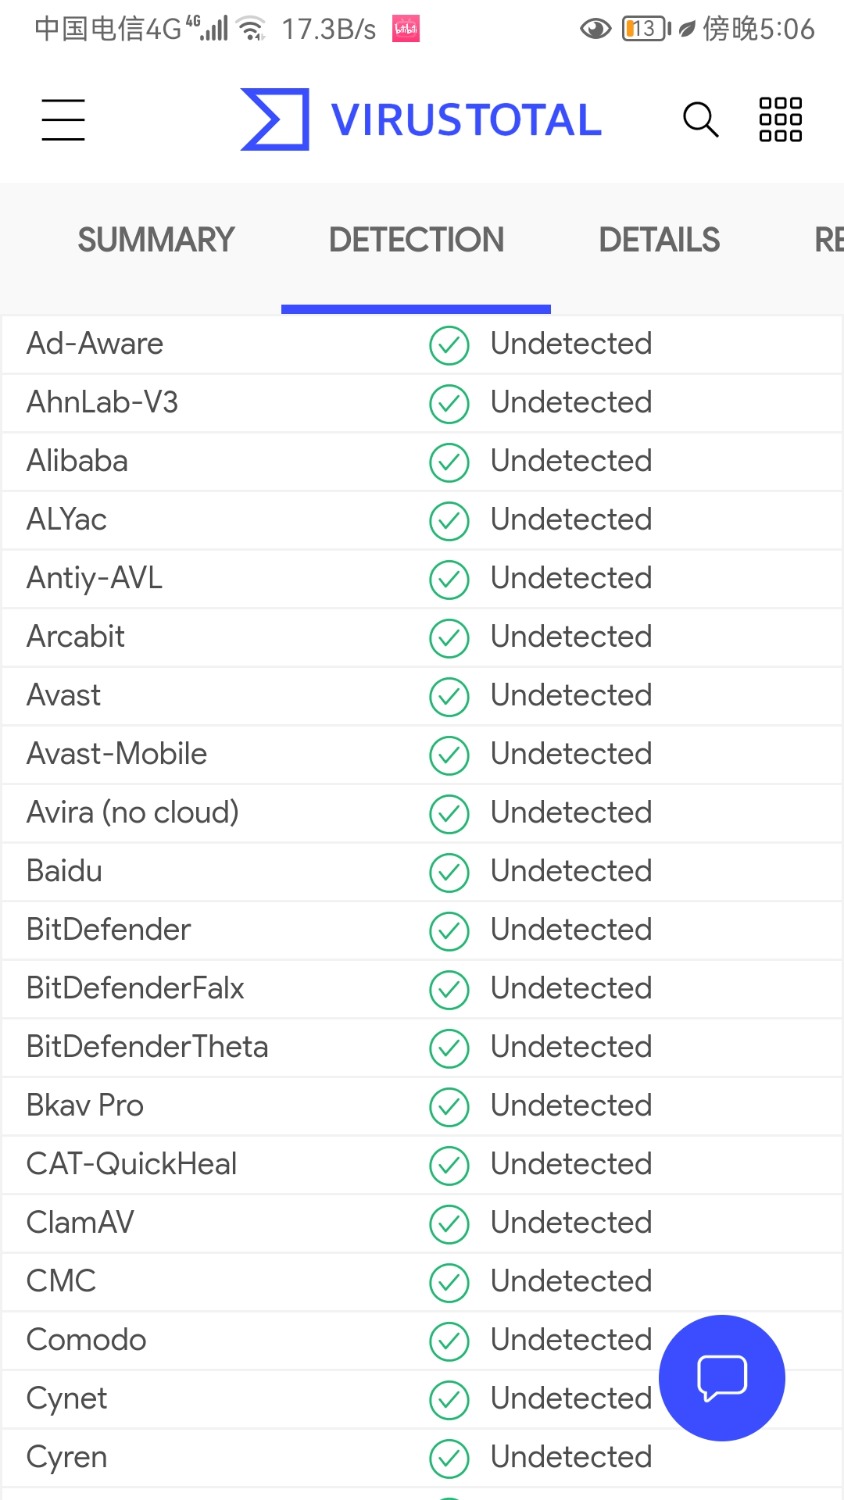Screen dimensions: 844x1500
Task: Switch to the SUMMARY tab
Action: [156, 240]
